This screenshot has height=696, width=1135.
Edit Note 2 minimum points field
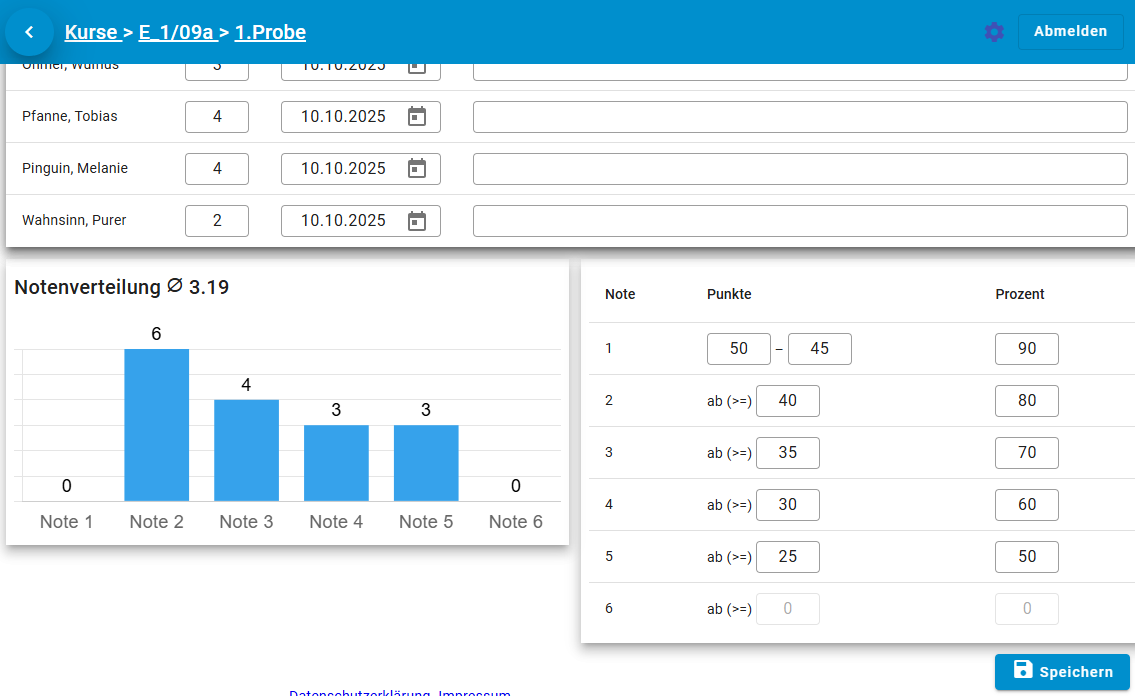click(x=788, y=401)
